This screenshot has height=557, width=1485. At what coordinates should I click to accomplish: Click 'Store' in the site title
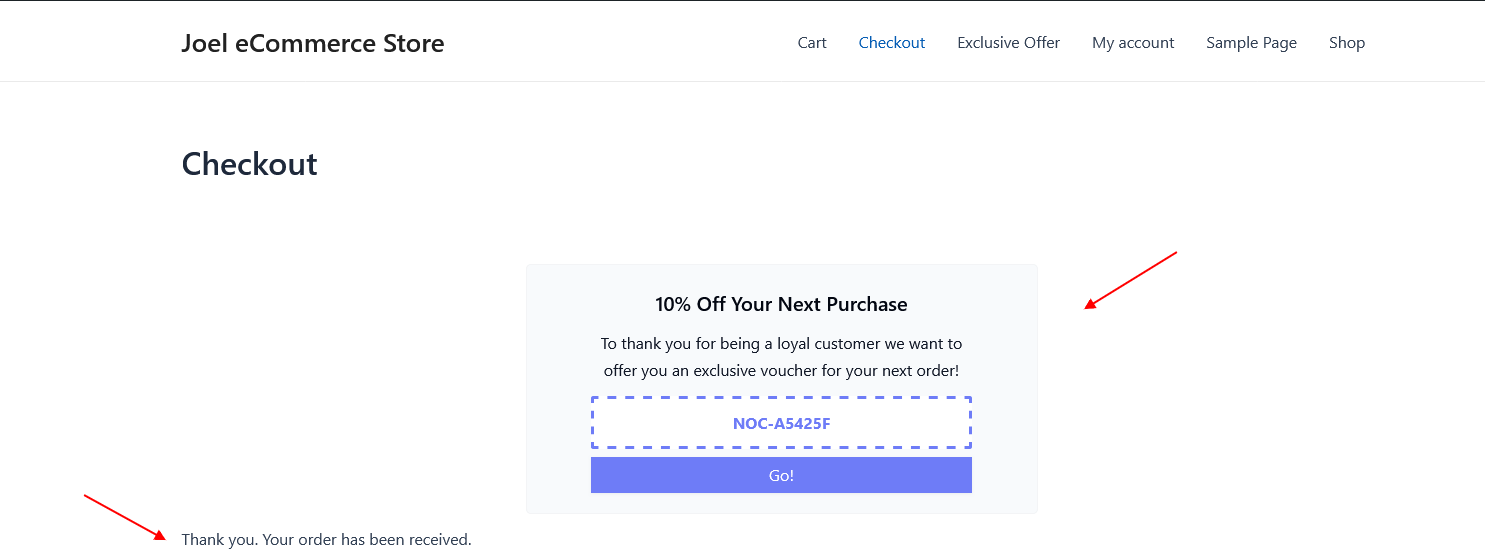coord(412,44)
